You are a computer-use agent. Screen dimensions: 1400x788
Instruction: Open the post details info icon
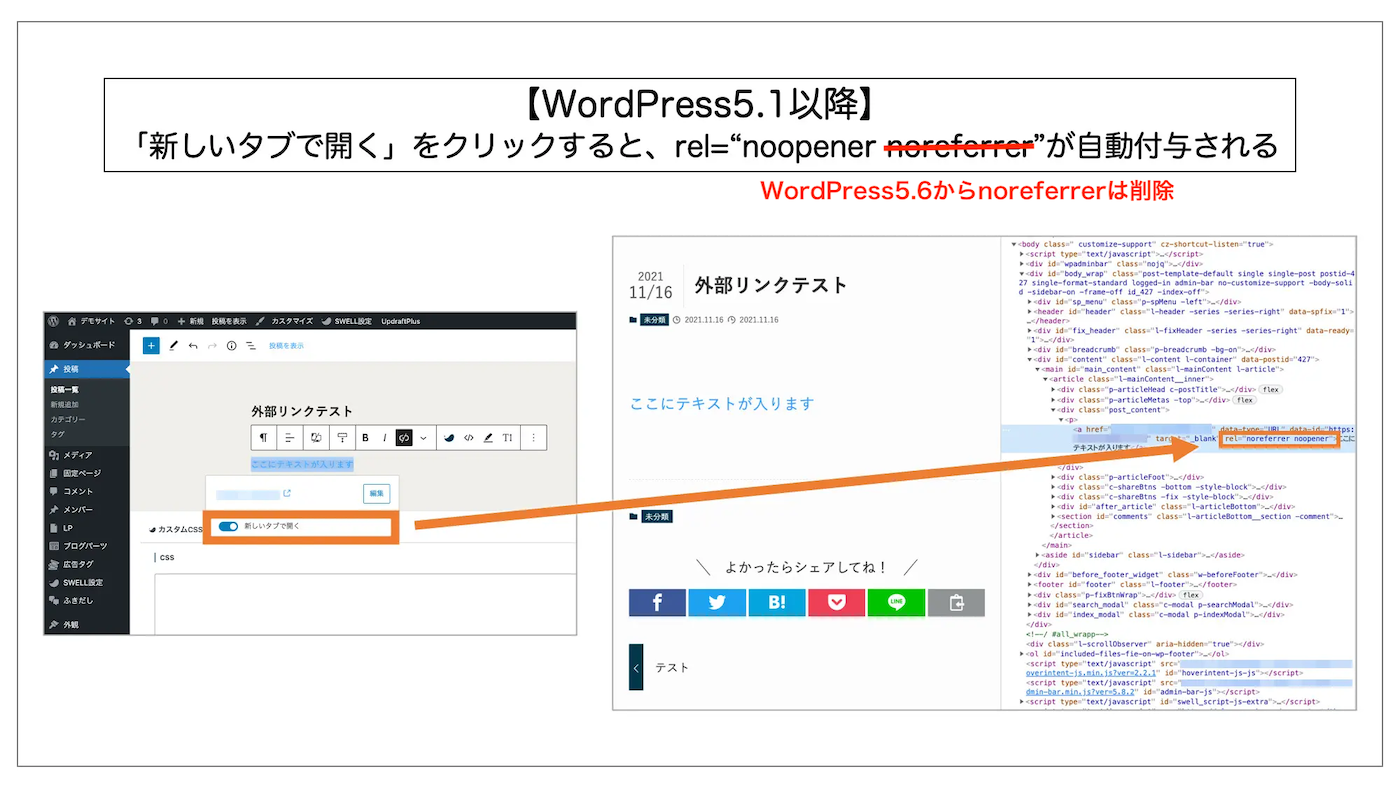231,345
